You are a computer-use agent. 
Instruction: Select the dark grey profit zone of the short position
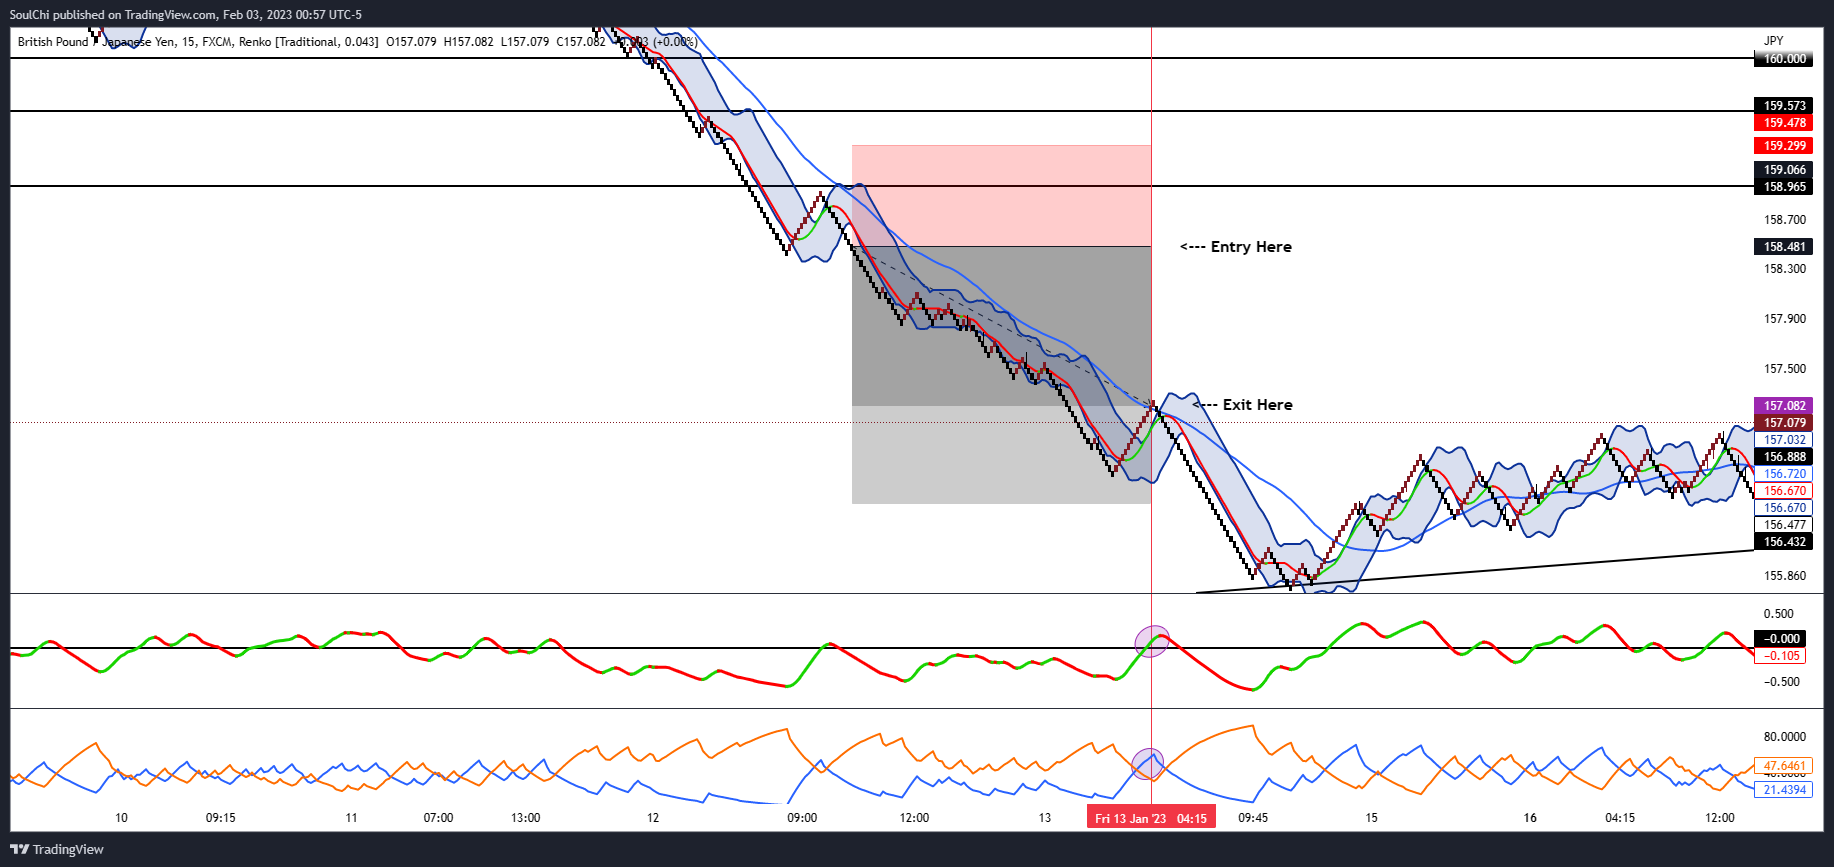click(x=1001, y=326)
